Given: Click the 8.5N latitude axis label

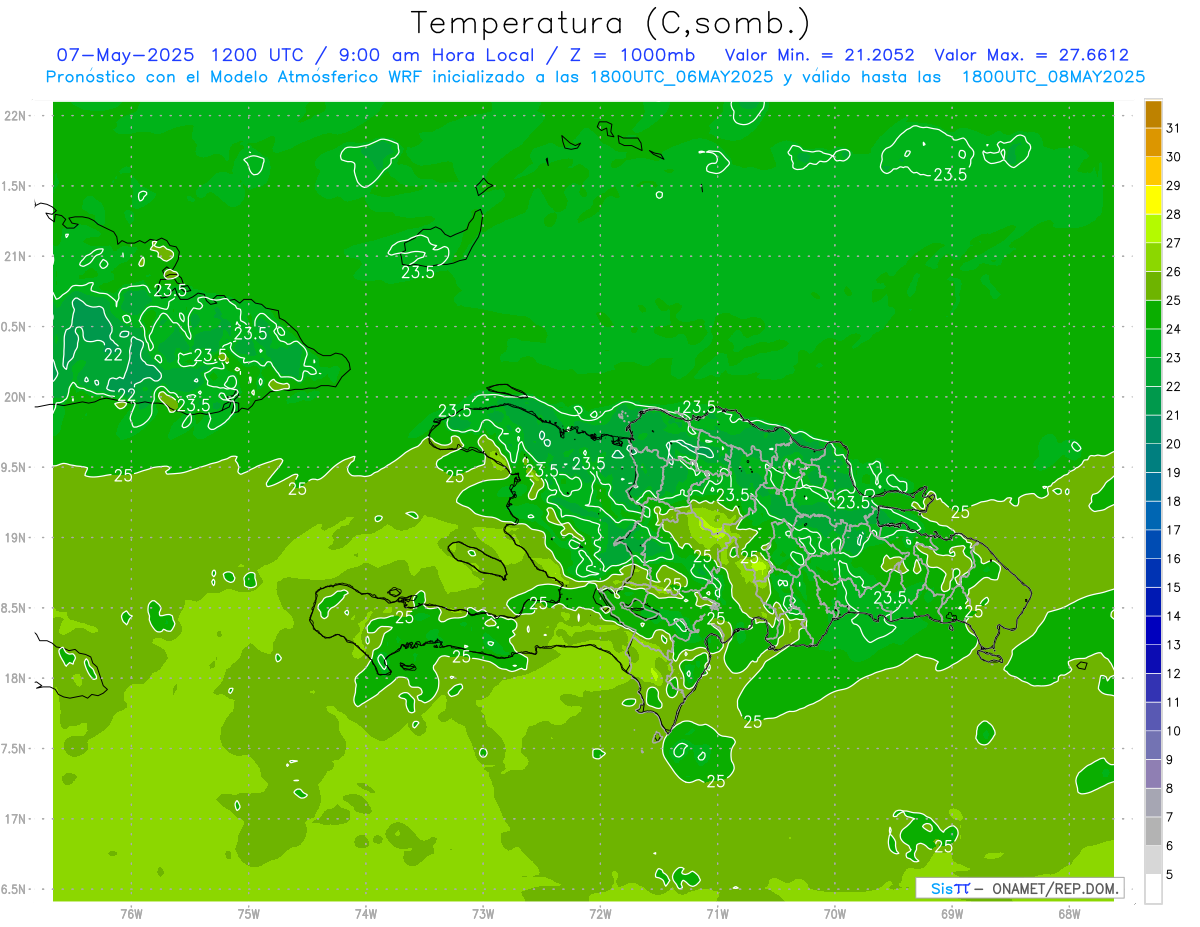Looking at the screenshot, I should point(14,608).
